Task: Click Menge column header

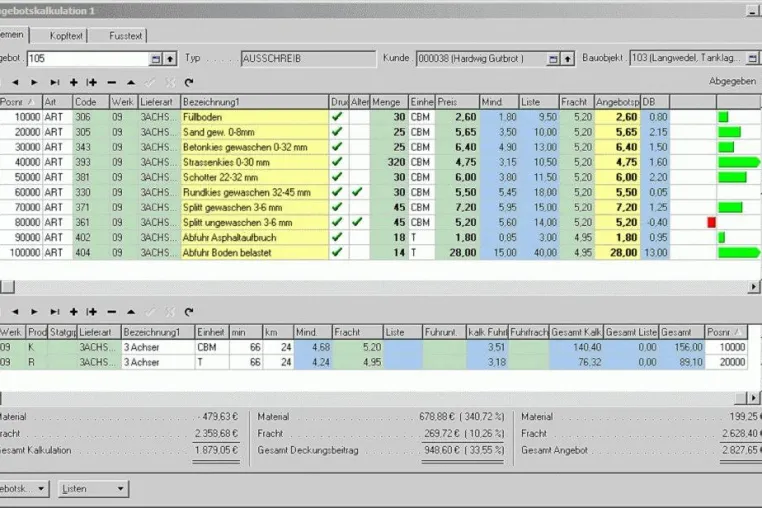Action: pyautogui.click(x=389, y=102)
